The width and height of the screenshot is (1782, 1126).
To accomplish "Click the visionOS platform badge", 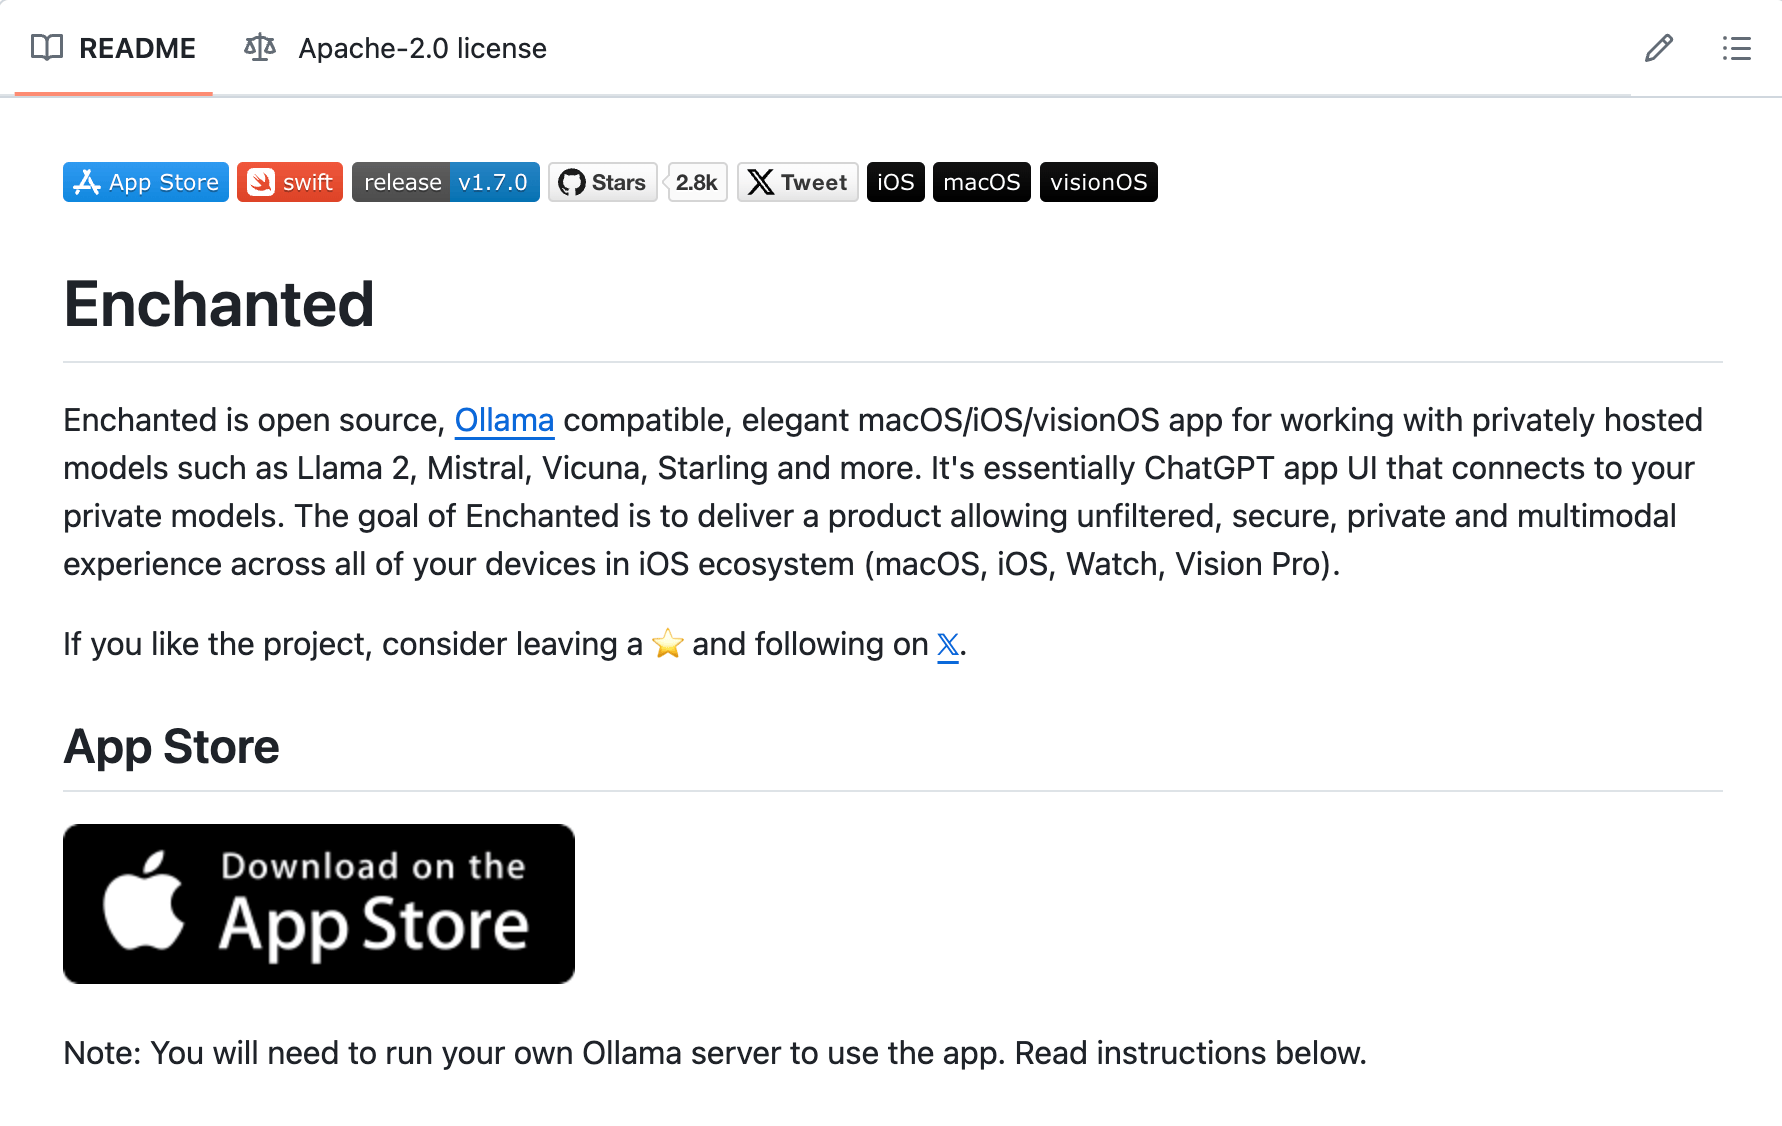I will pyautogui.click(x=1098, y=182).
